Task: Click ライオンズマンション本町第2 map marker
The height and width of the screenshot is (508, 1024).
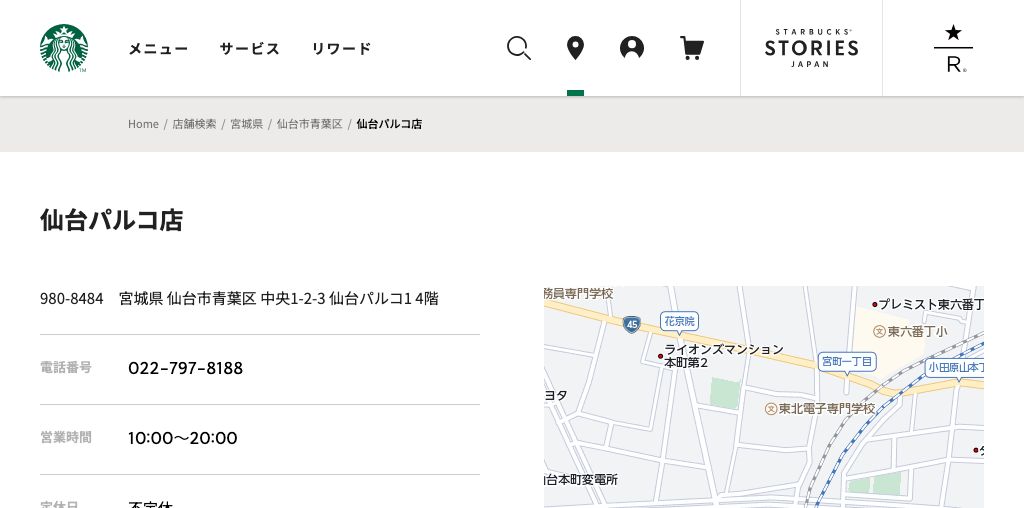Action: 660,357
